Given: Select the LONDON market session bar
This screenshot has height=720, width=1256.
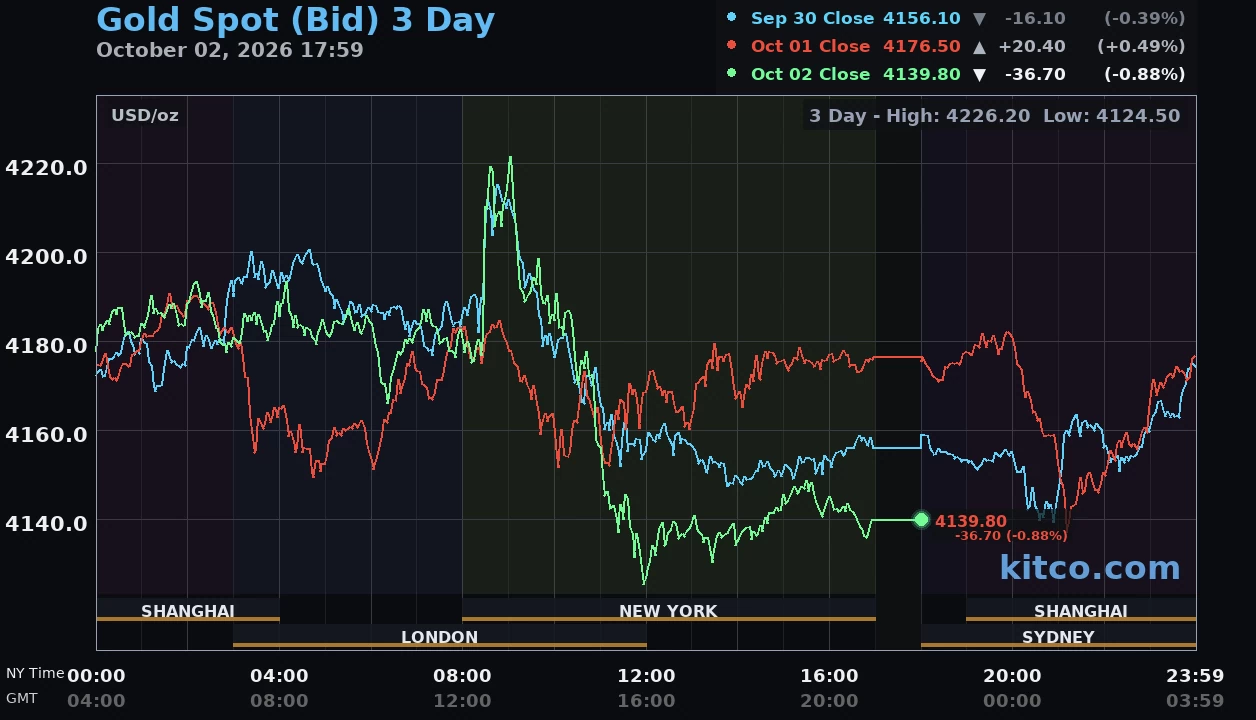Looking at the screenshot, I should pos(439,637).
